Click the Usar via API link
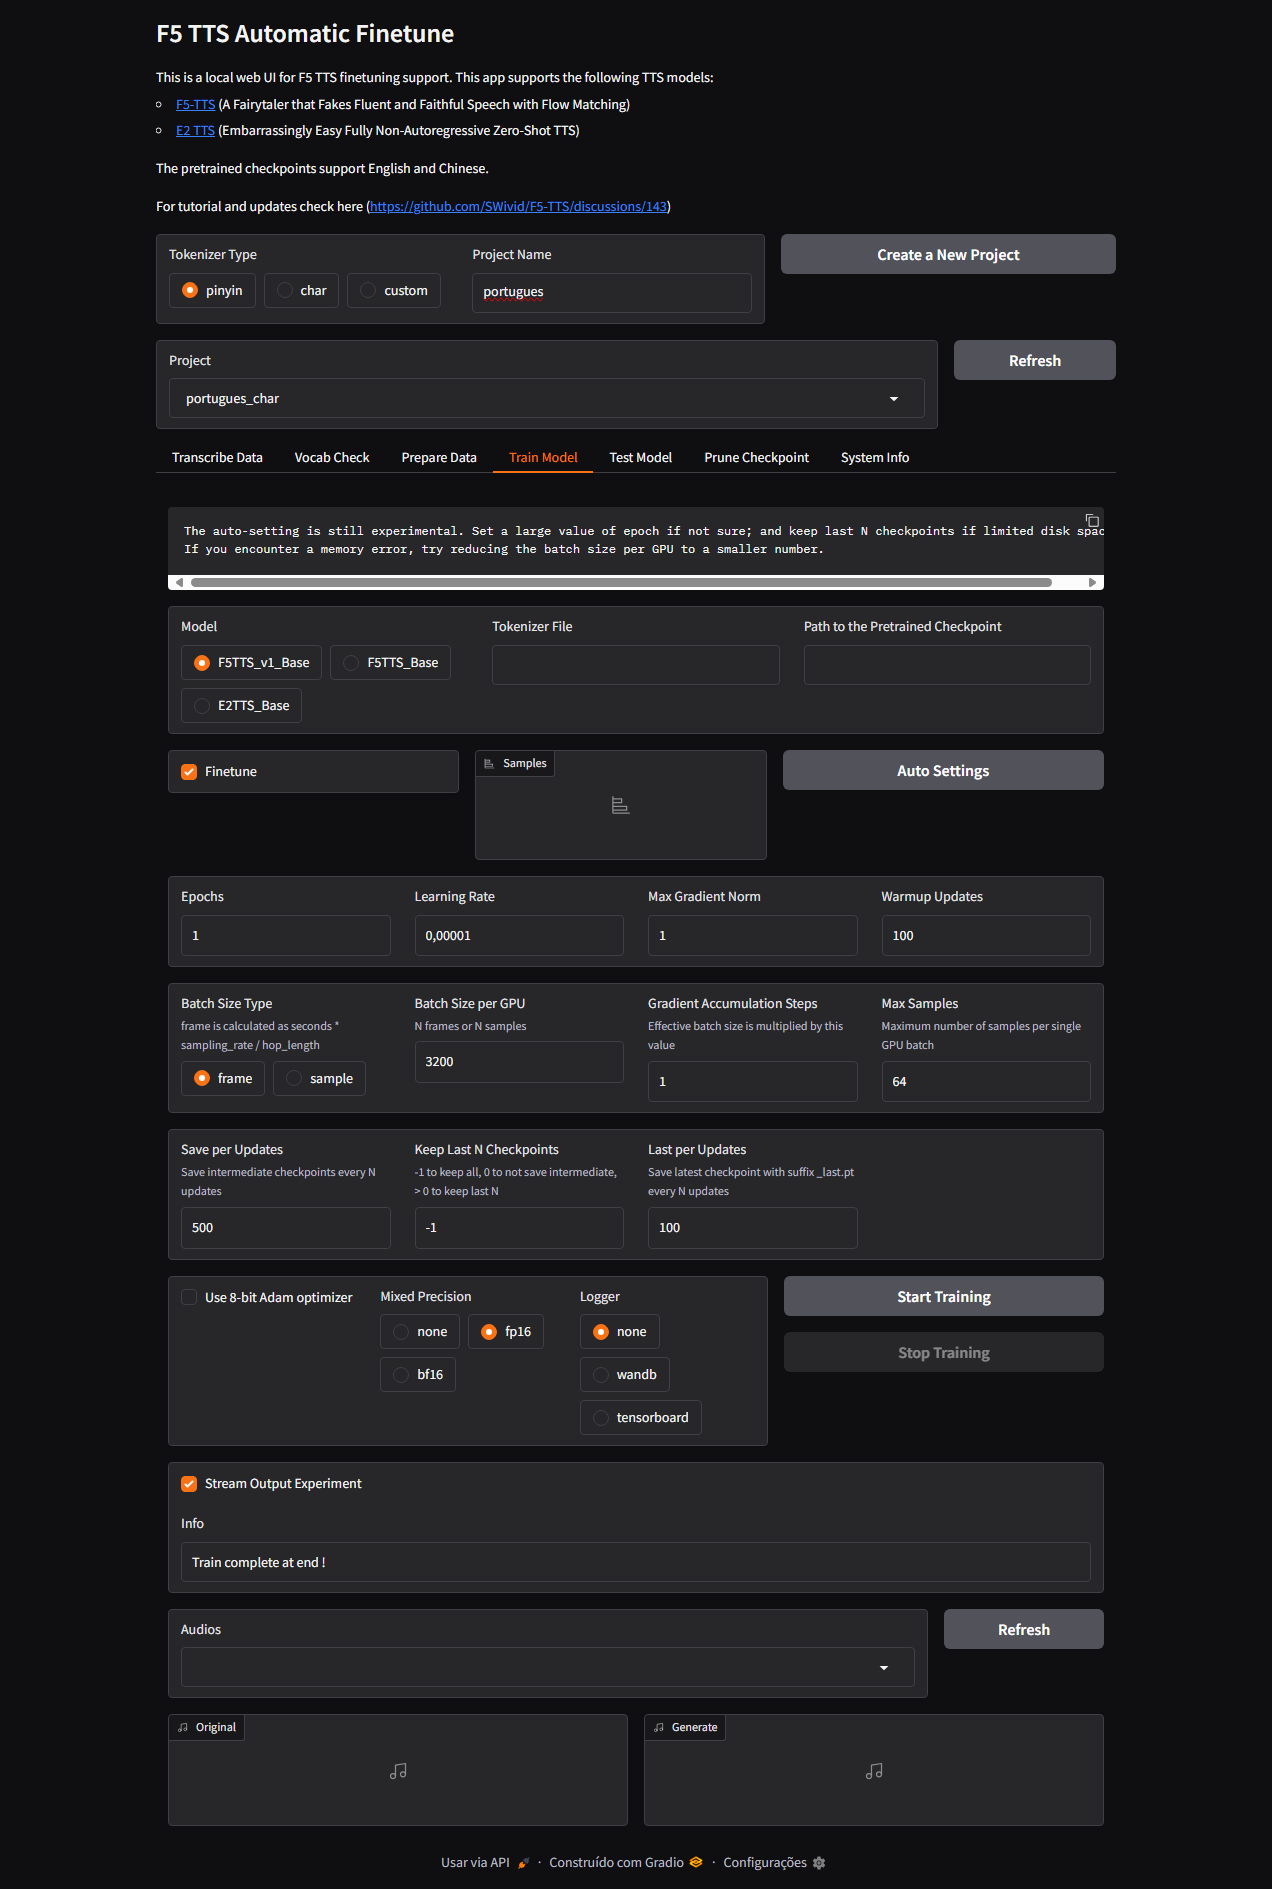 coord(485,1862)
